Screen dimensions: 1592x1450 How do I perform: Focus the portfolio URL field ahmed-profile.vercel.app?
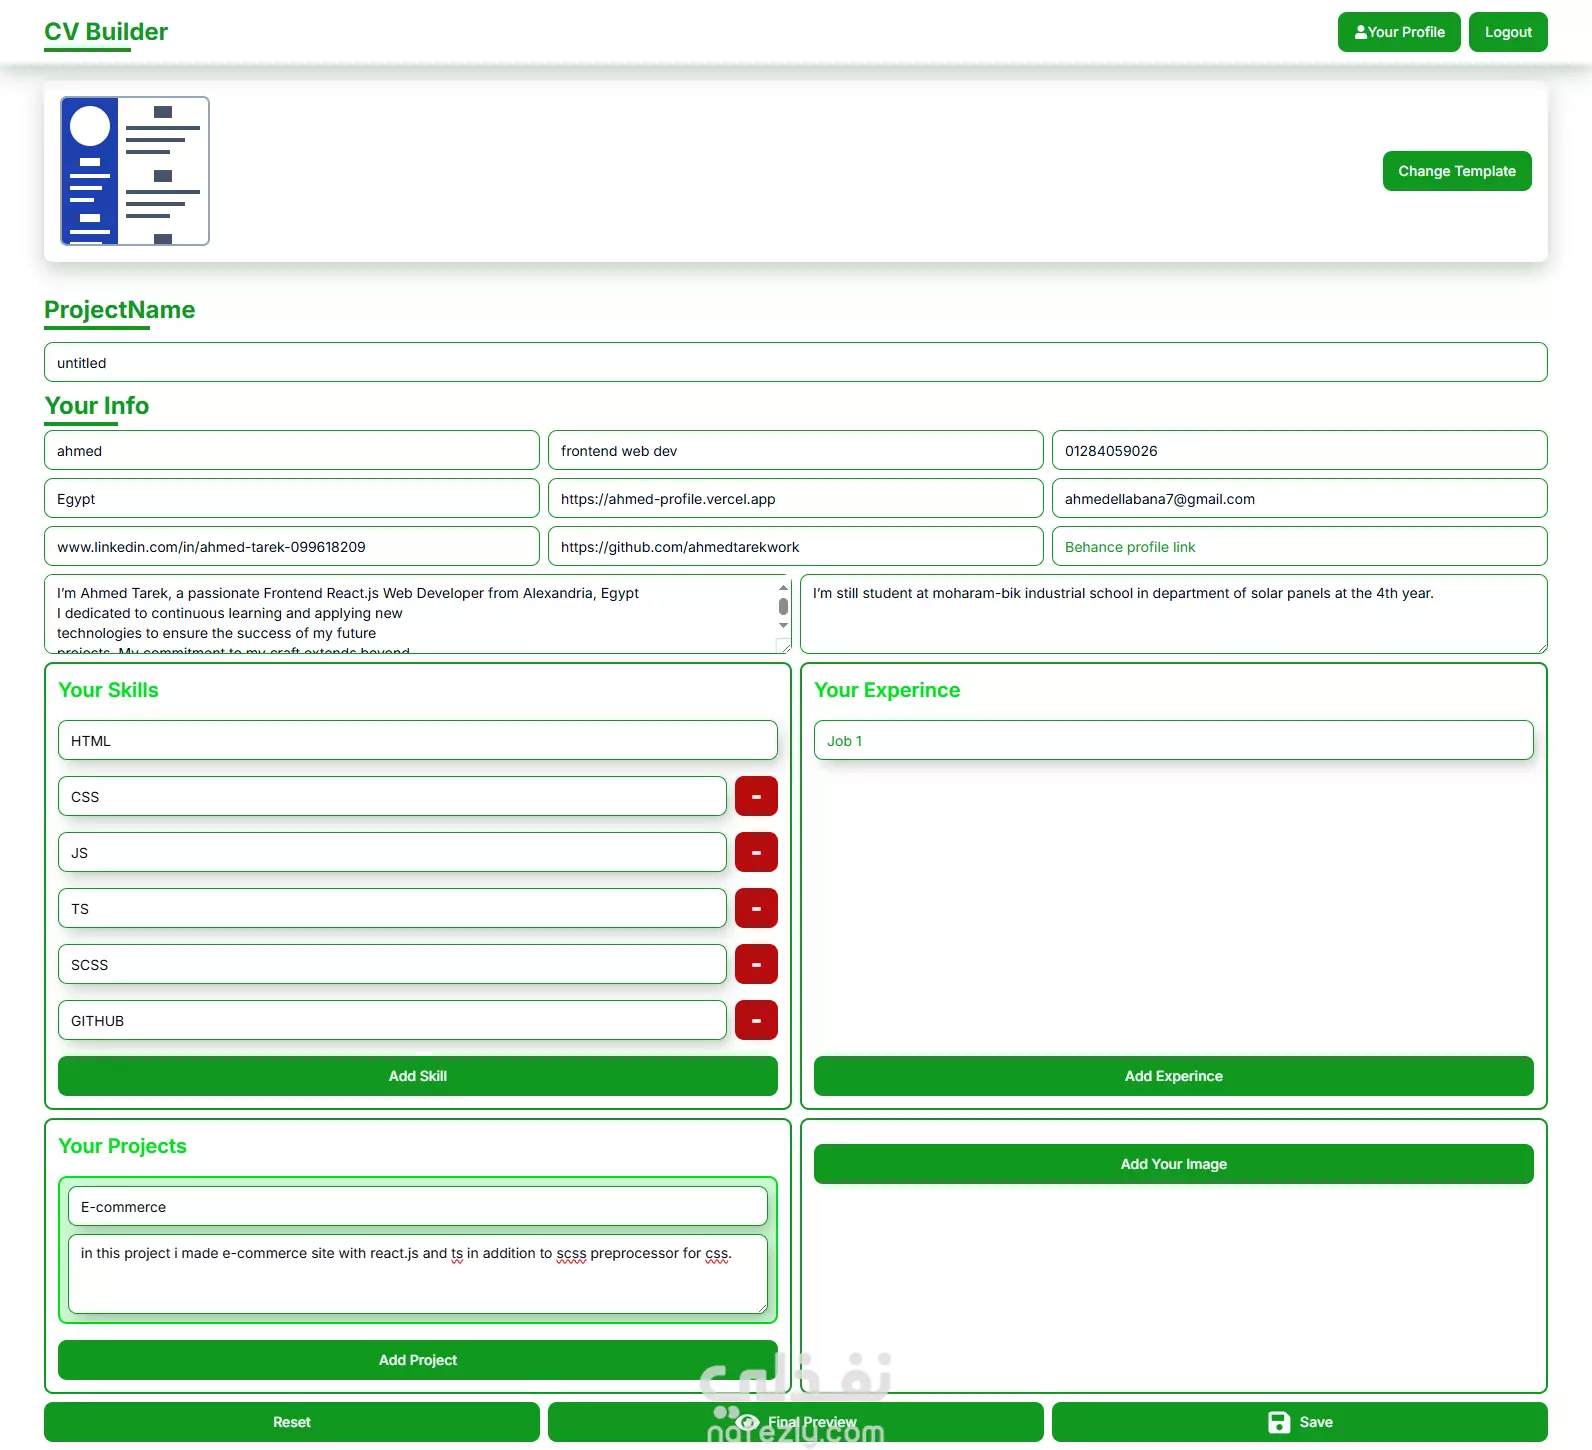pyautogui.click(x=796, y=498)
